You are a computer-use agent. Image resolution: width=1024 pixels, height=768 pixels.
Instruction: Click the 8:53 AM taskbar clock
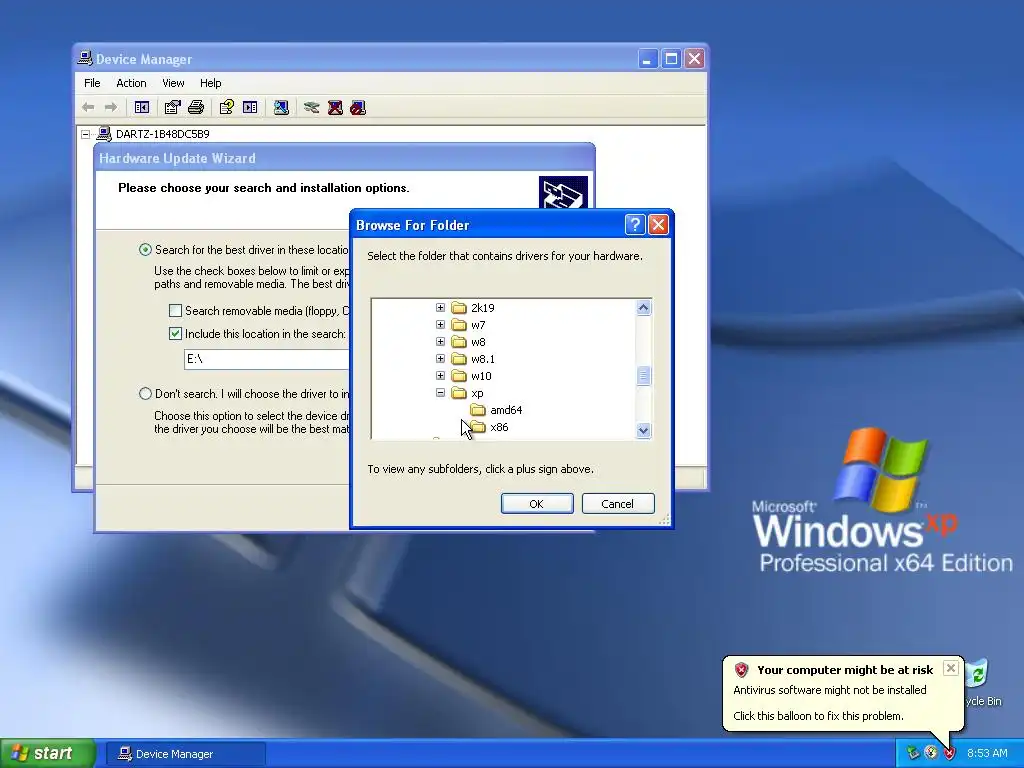click(x=987, y=754)
